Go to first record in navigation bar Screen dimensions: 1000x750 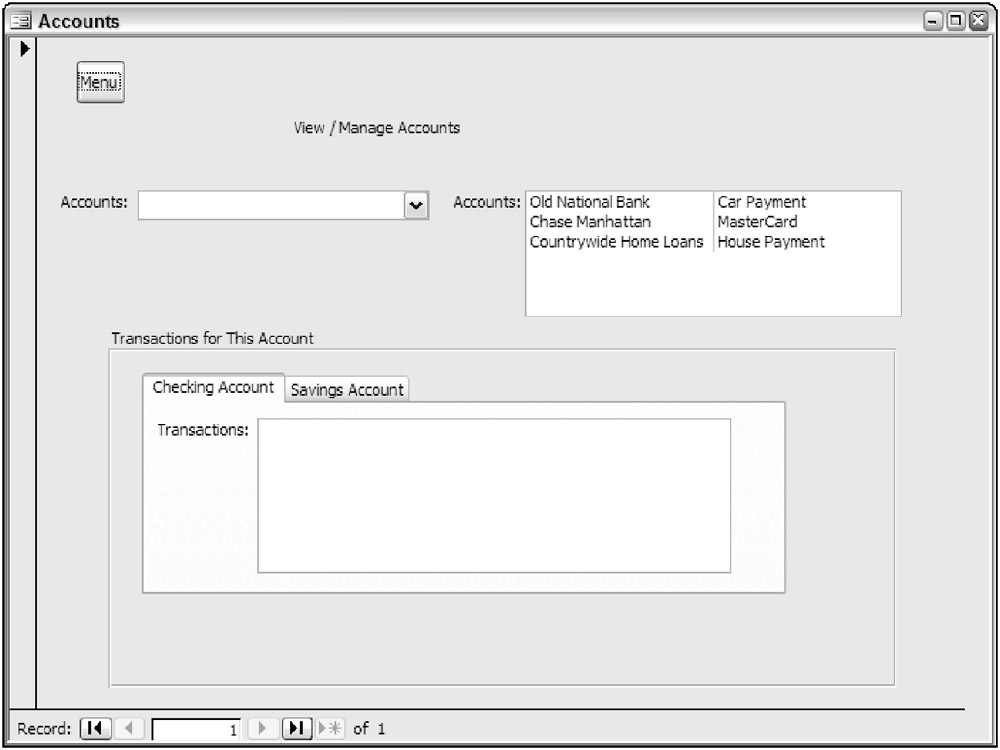tap(95, 729)
